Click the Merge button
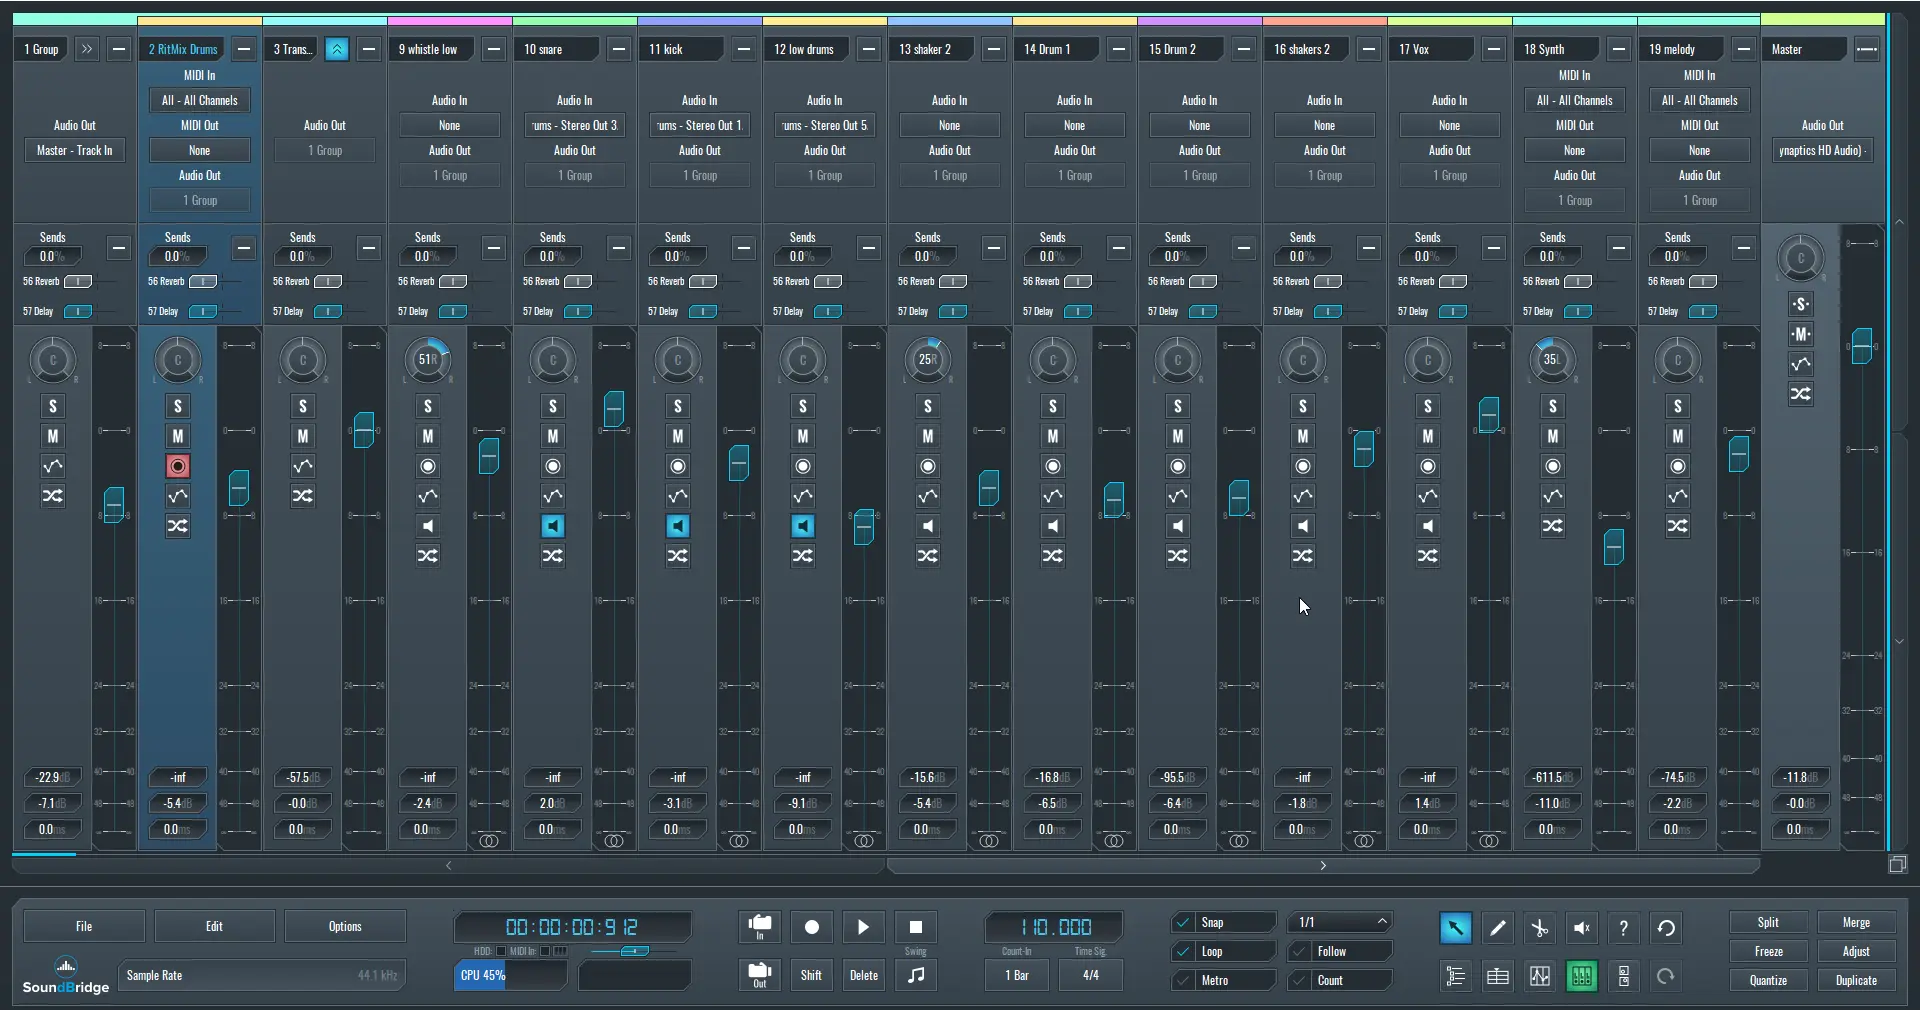The image size is (1920, 1010). coord(1856,923)
